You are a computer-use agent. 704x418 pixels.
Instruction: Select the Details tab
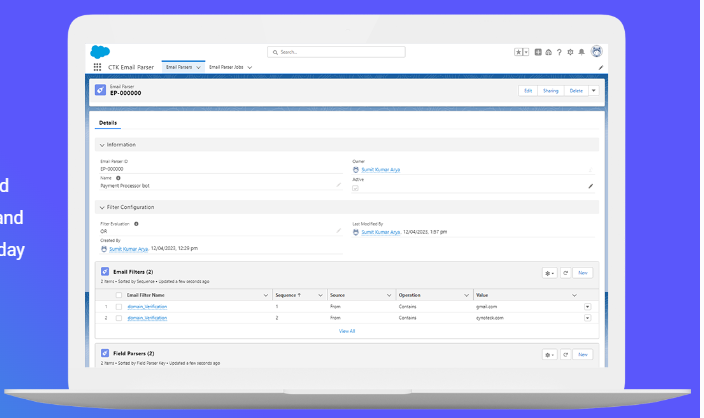pyautogui.click(x=107, y=123)
